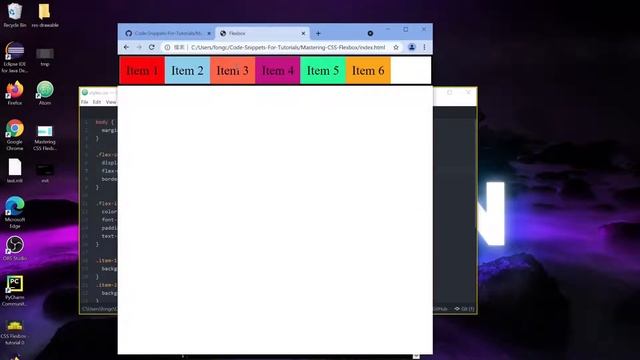Launch Eclipse IDE for Java desktop shortcut

click(x=15, y=58)
